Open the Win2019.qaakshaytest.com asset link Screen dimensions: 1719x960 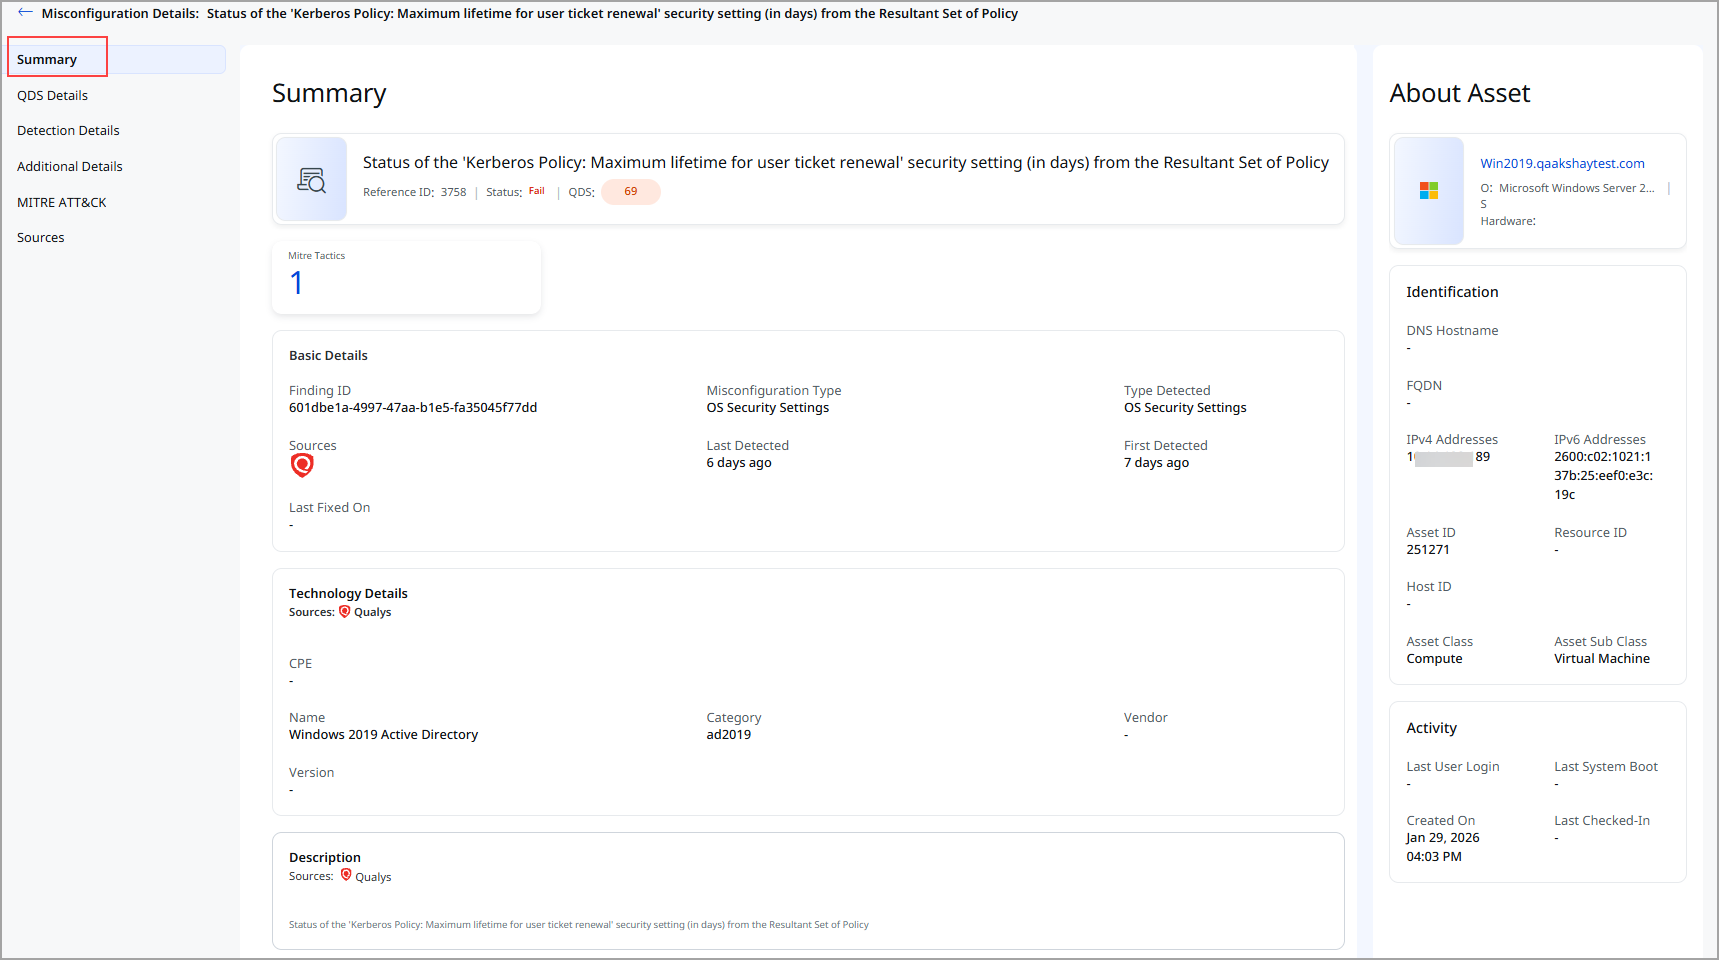click(x=1562, y=163)
